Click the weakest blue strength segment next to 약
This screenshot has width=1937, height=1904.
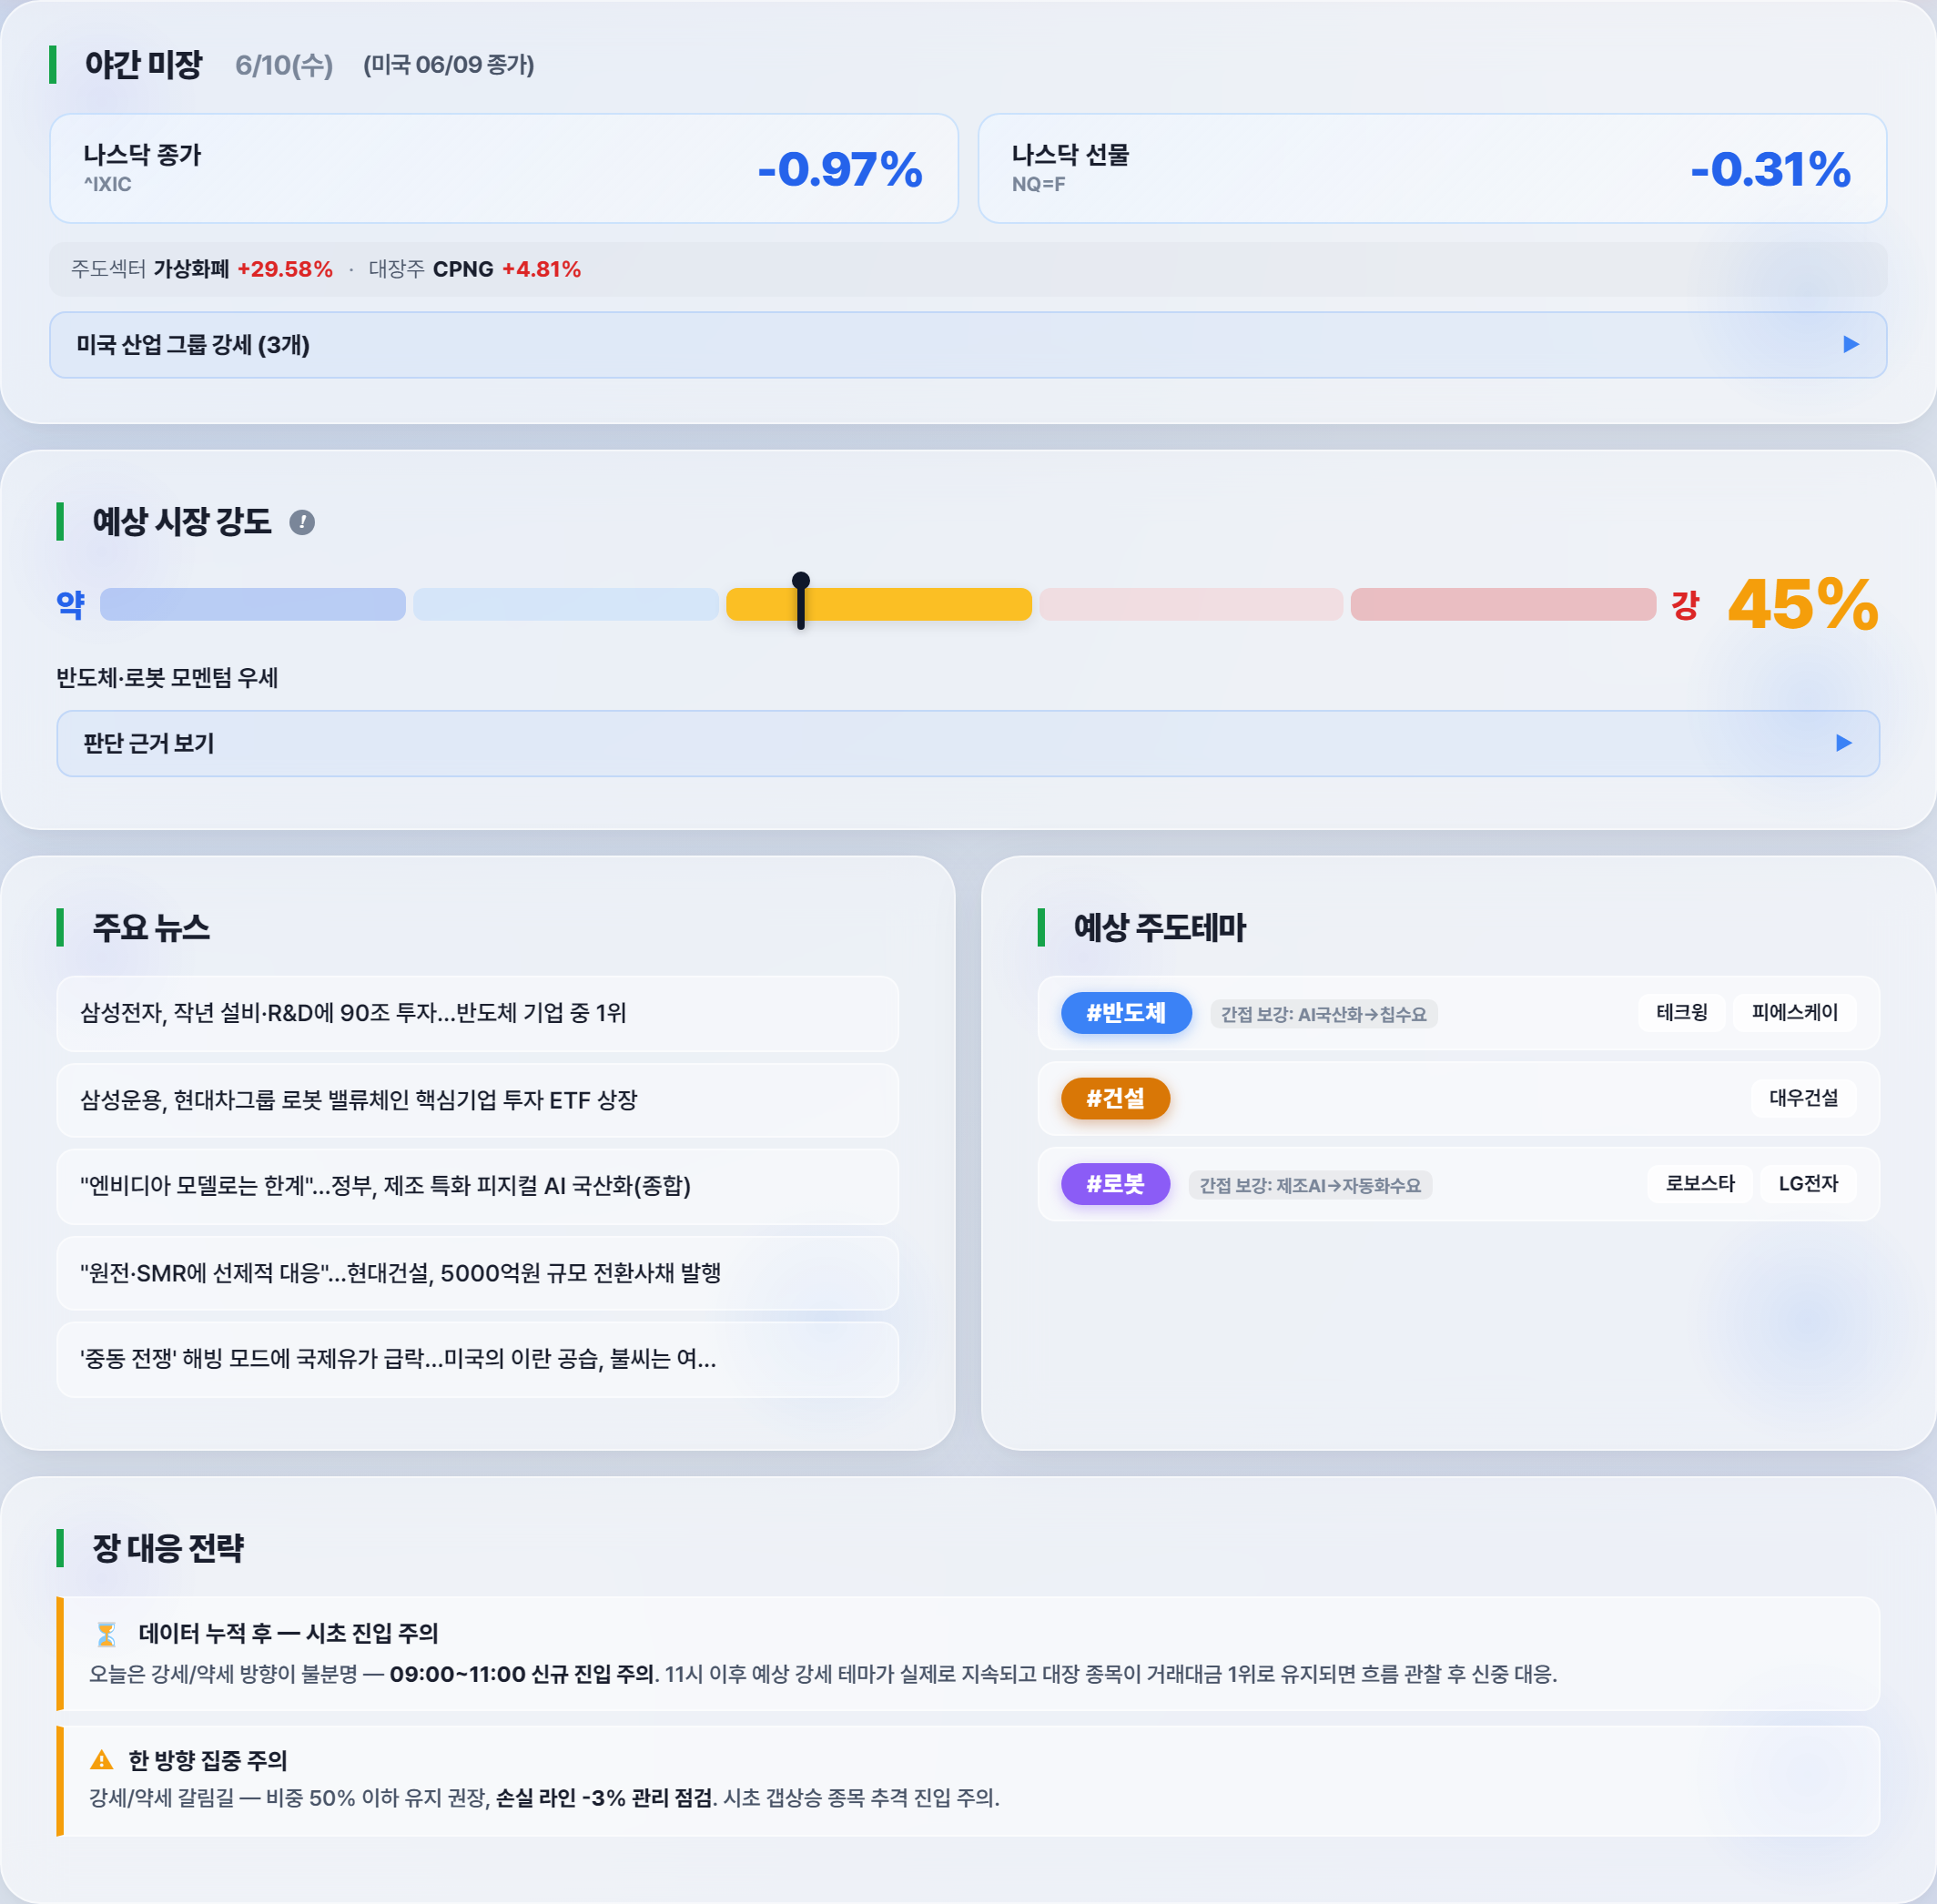(x=253, y=604)
